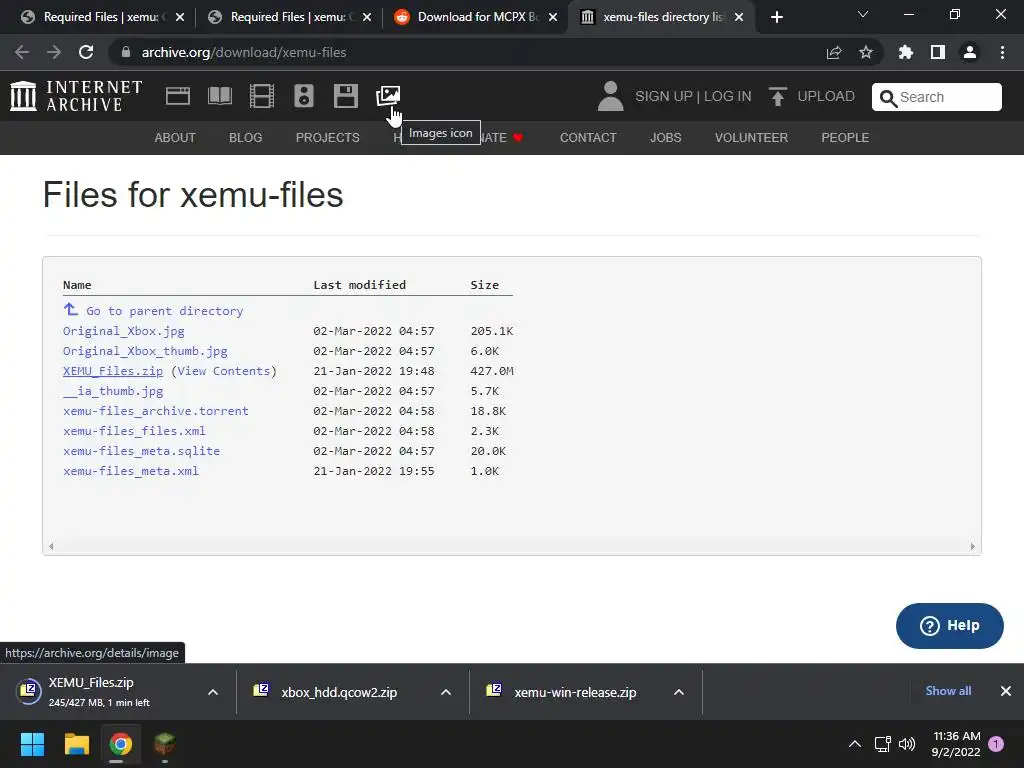Viewport: 1024px width, 768px height.
Task: Open xemu-files_meta.sqlite link
Action: pyautogui.click(x=141, y=451)
